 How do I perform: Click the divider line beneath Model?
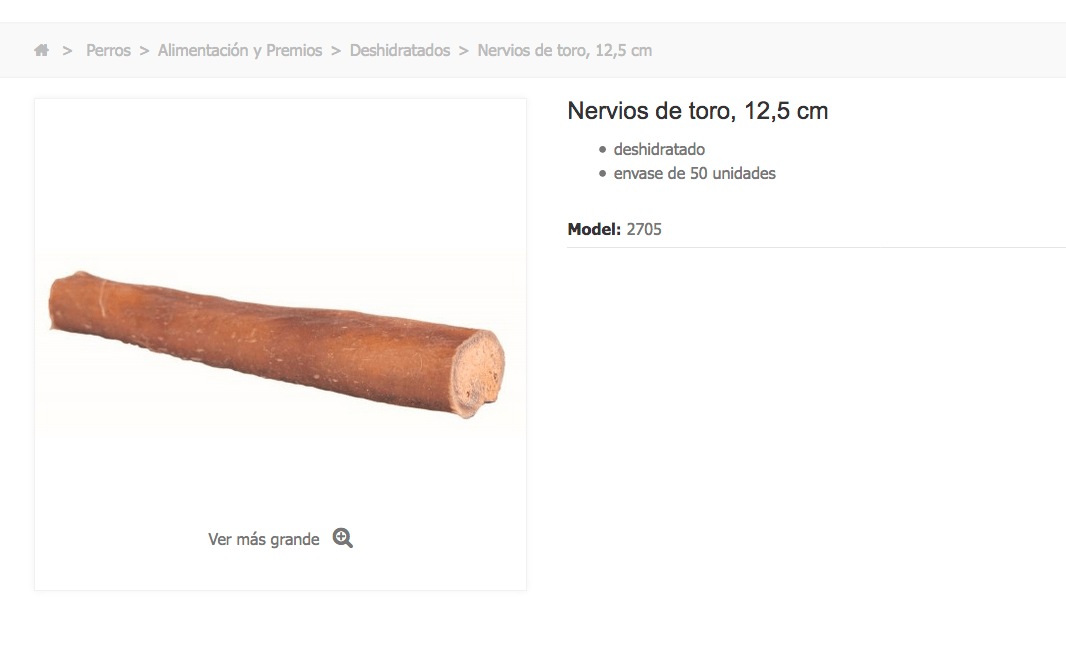pyautogui.click(x=816, y=247)
